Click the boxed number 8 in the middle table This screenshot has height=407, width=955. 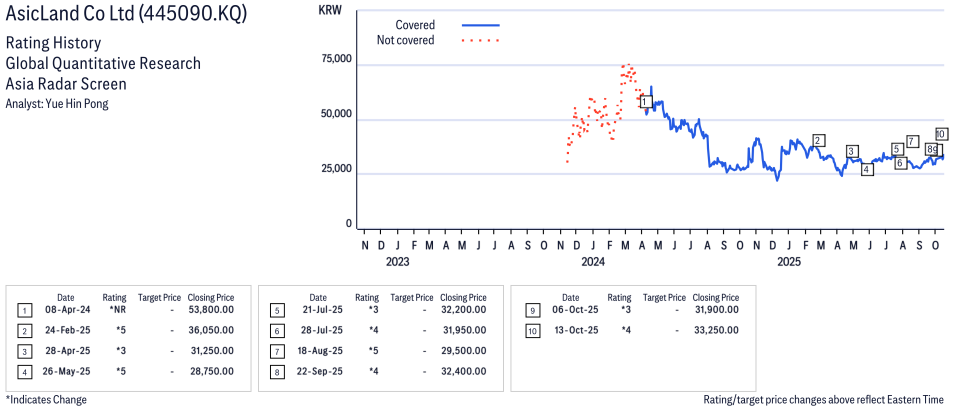click(x=276, y=371)
